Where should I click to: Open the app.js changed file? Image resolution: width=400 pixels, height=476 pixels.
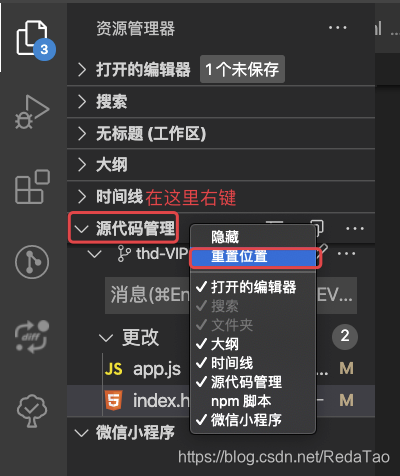(x=143, y=369)
